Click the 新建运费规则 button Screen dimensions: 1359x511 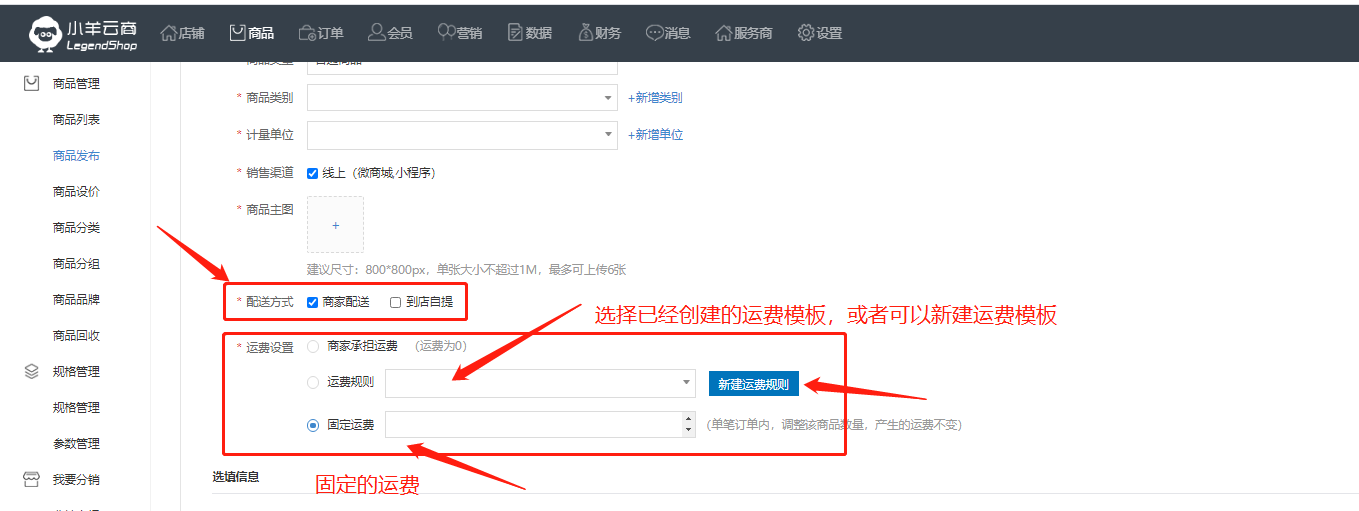point(753,384)
